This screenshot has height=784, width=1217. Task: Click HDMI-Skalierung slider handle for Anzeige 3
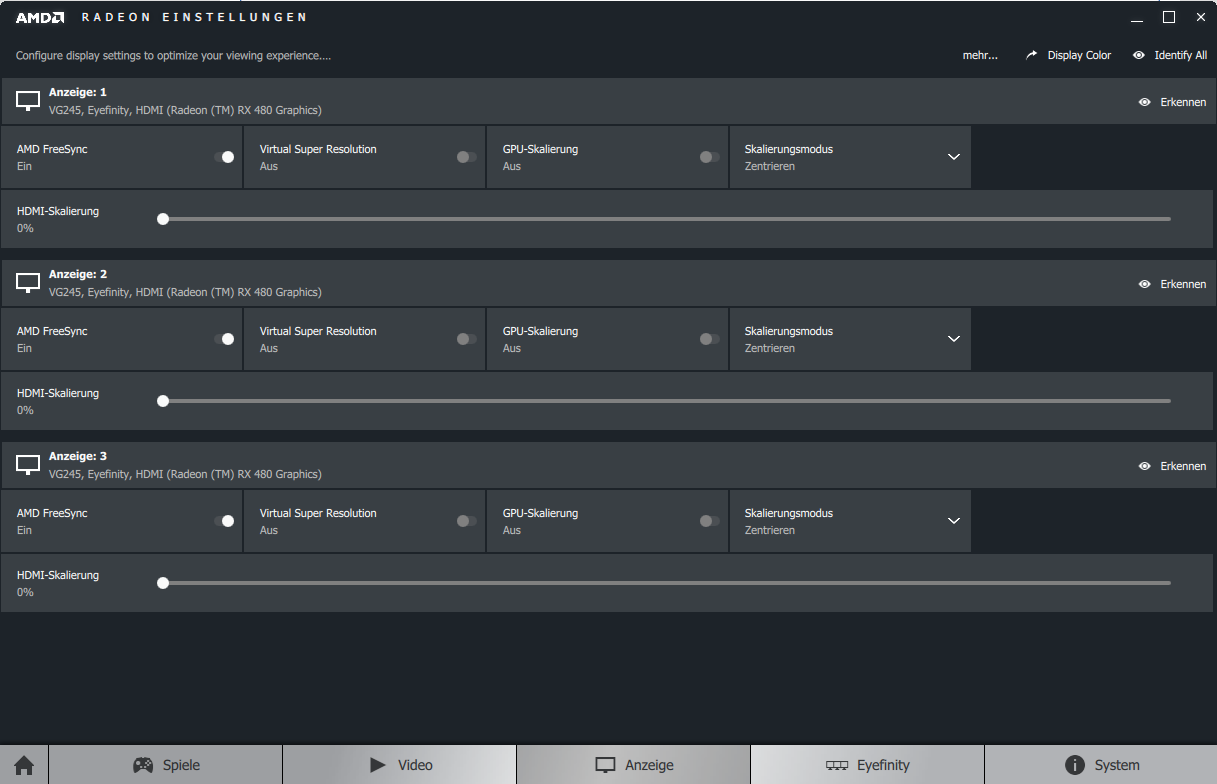(x=163, y=583)
